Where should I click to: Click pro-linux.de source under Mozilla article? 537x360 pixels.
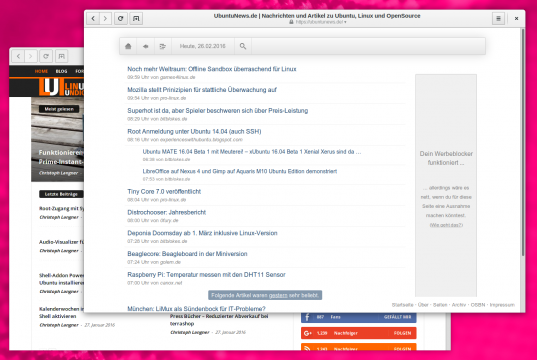[x=173, y=98]
